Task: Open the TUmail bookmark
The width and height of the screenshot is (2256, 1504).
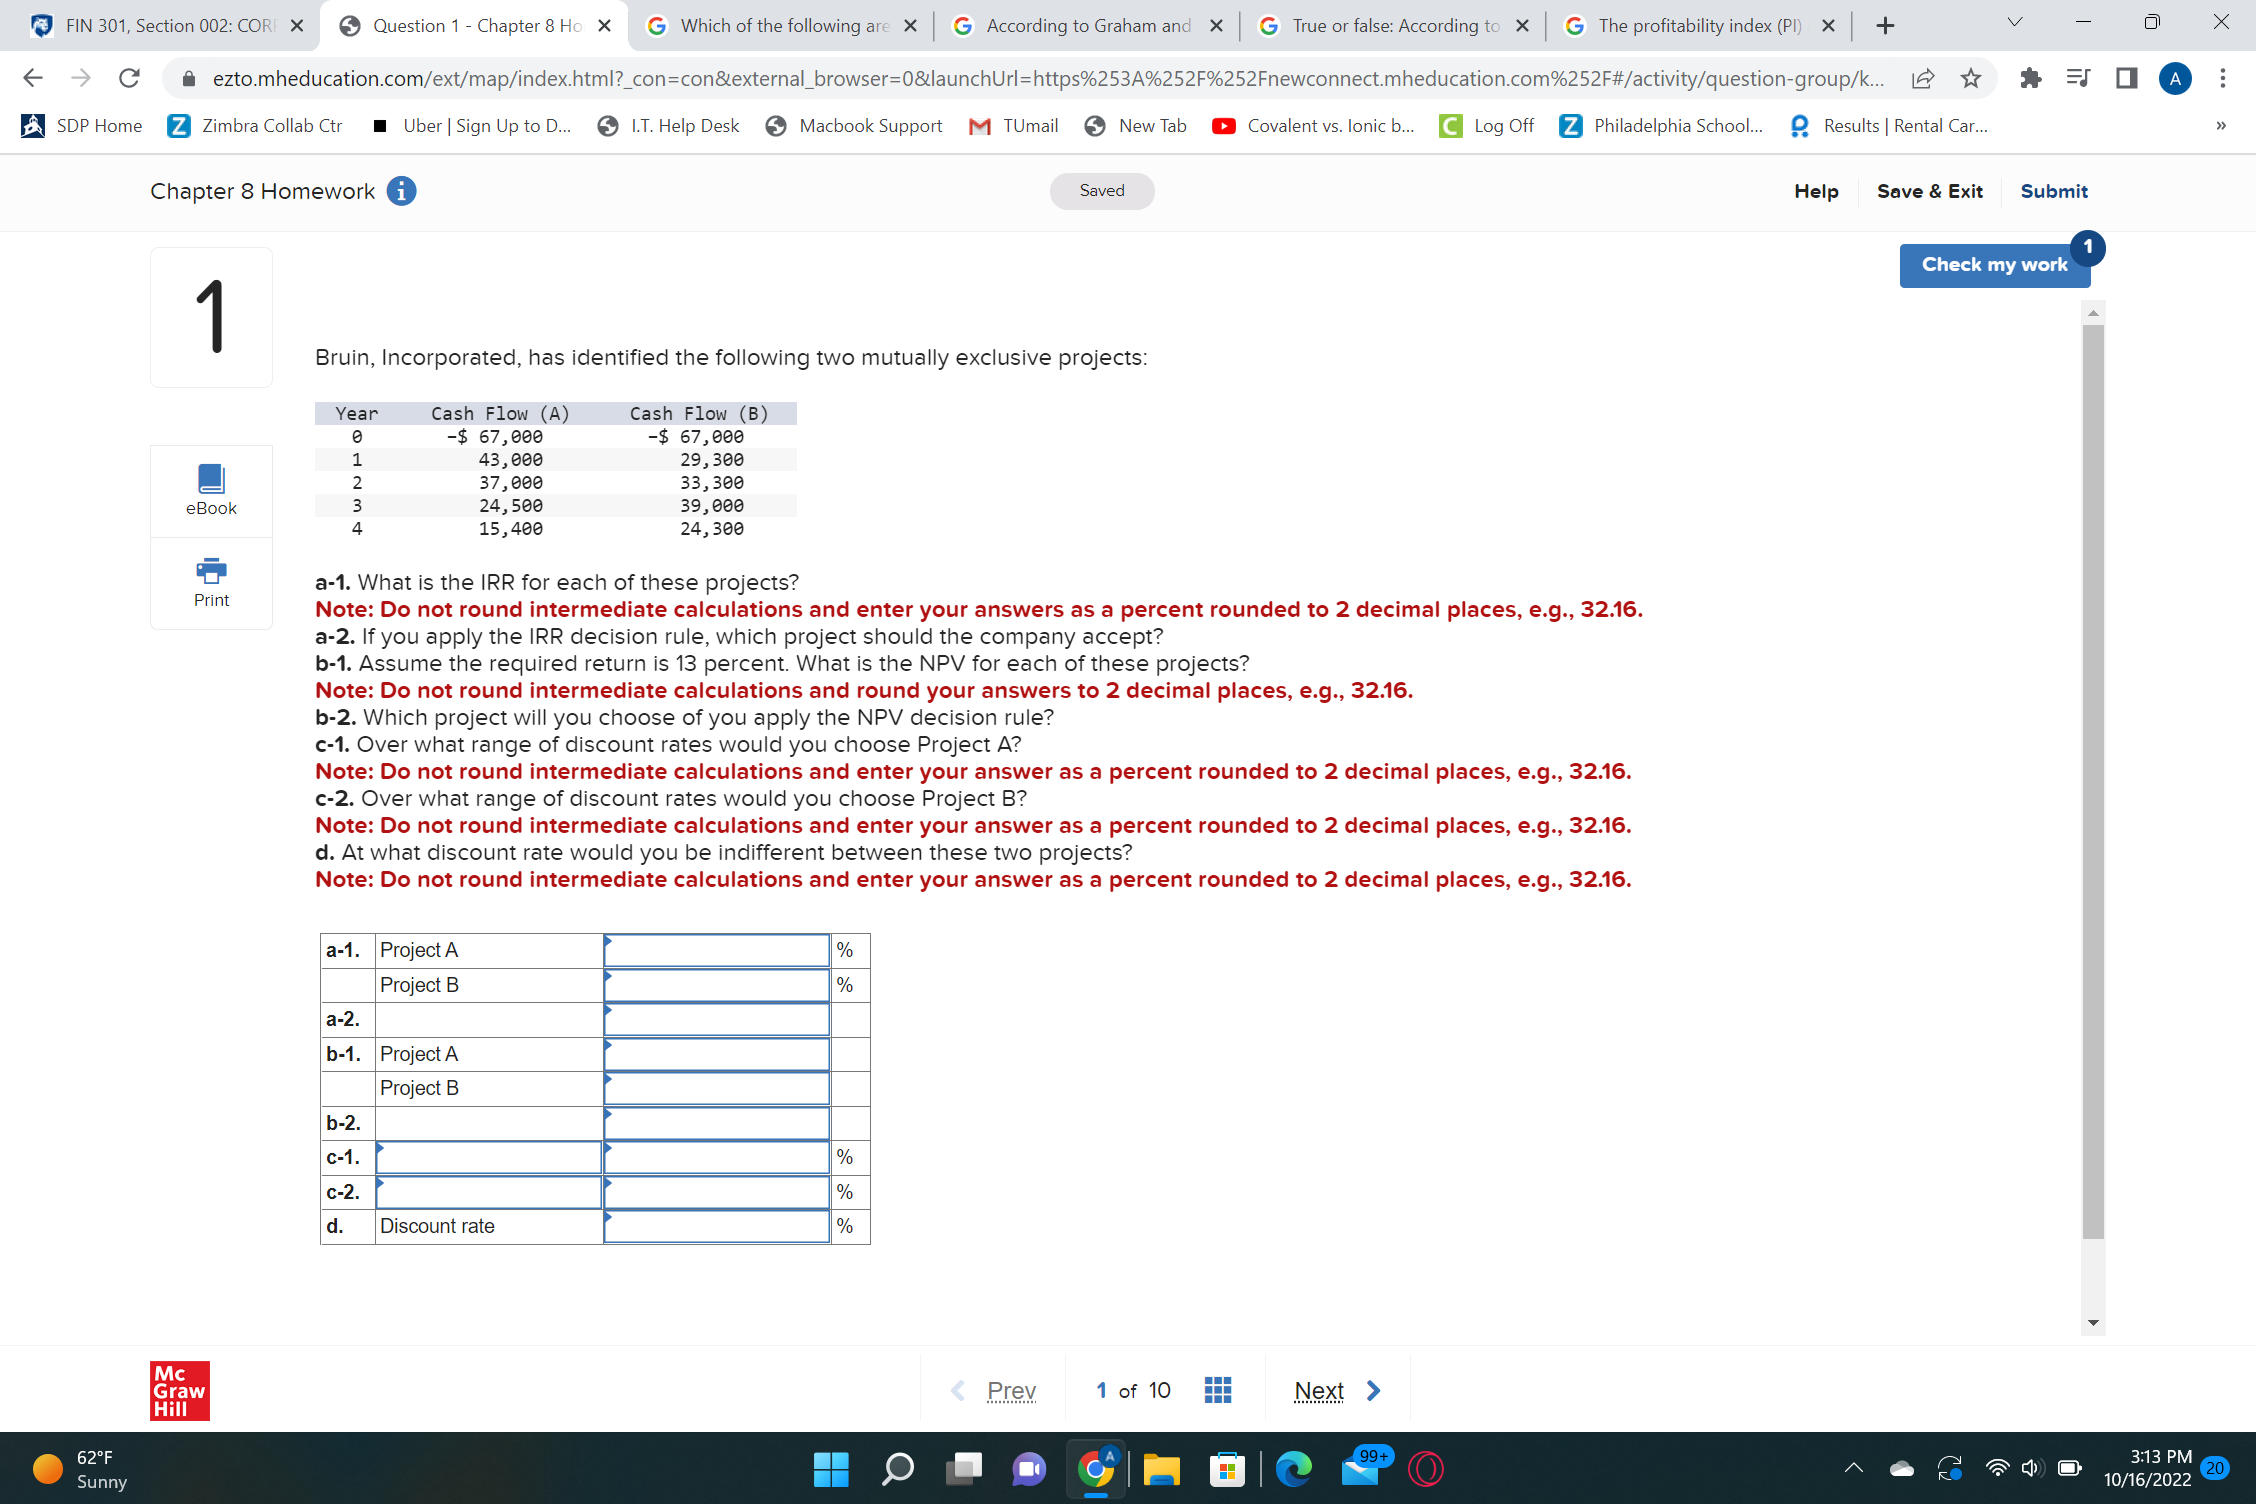Action: coord(1012,125)
